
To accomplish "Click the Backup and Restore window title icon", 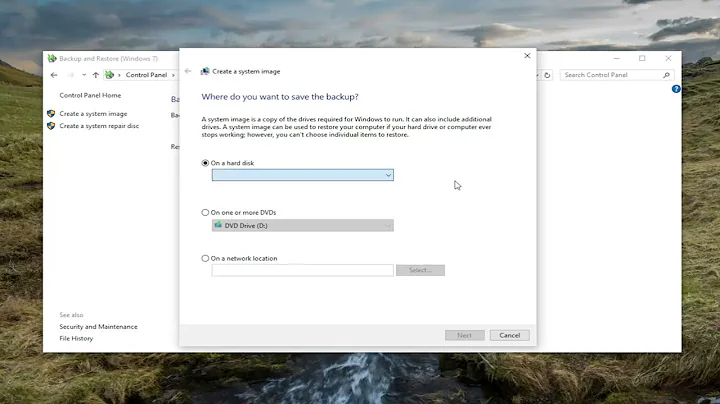I will point(52,58).
